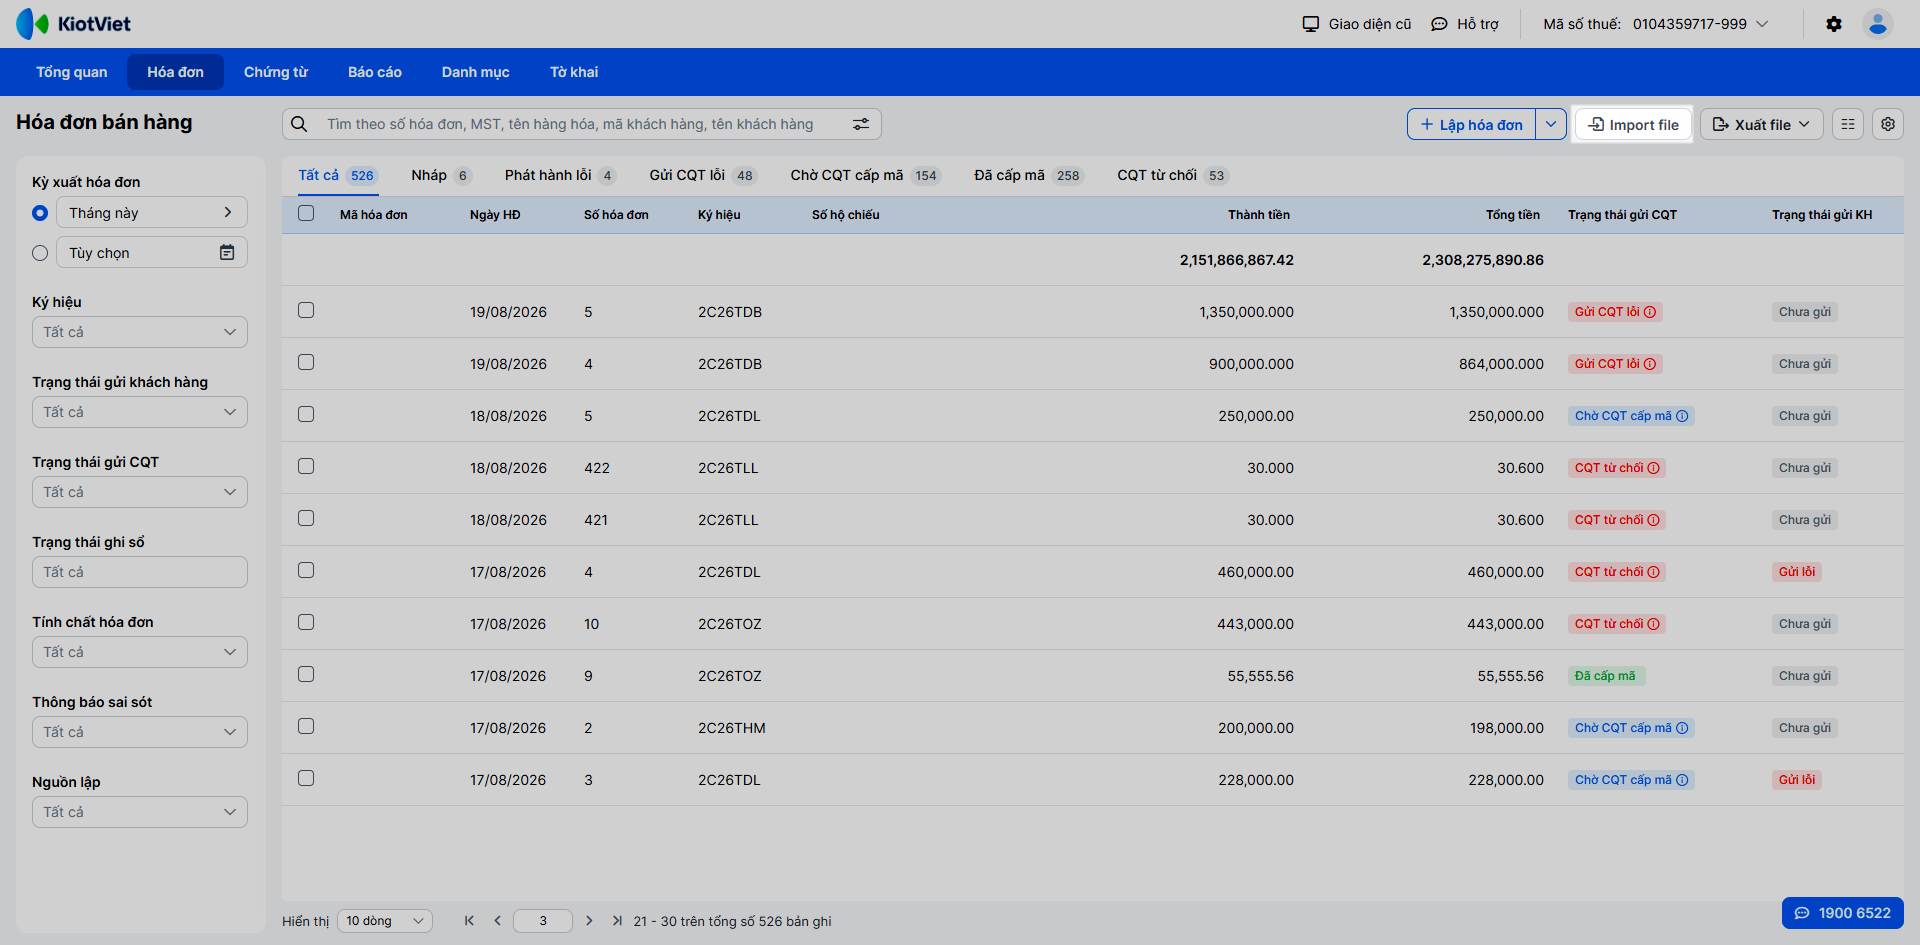Select the Tùy chọn radio button
Image resolution: width=1920 pixels, height=945 pixels.
pos(40,253)
